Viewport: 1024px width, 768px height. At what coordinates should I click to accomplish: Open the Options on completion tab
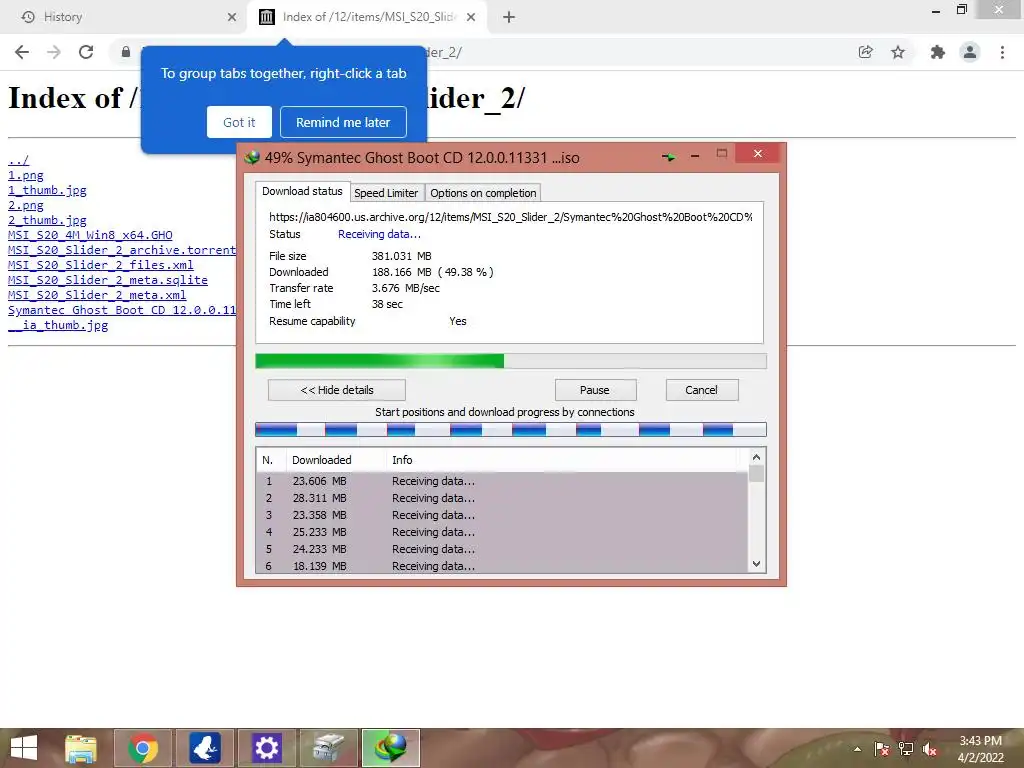pyautogui.click(x=483, y=193)
